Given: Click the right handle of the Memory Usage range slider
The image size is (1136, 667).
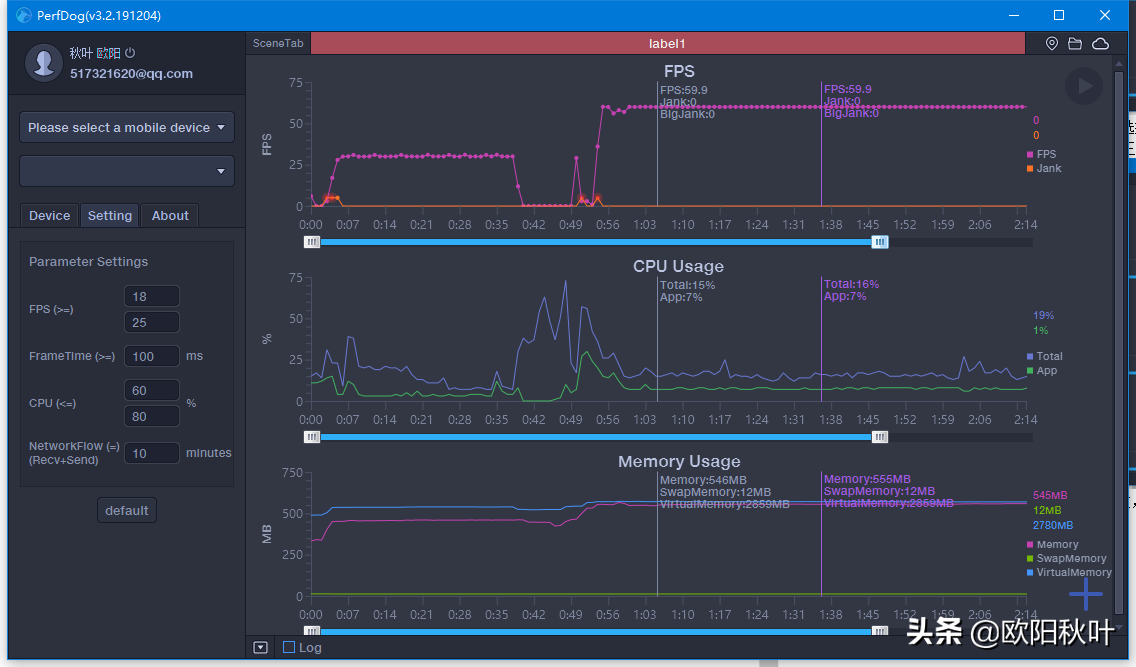Looking at the screenshot, I should tap(880, 631).
